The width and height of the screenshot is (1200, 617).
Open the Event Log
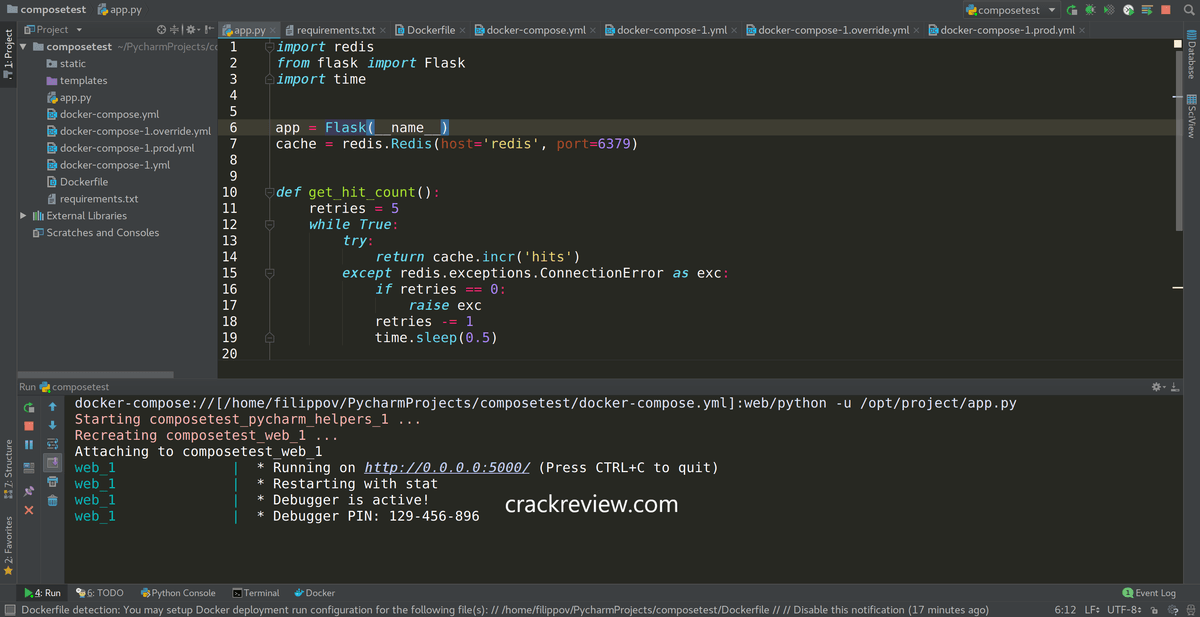click(1148, 592)
